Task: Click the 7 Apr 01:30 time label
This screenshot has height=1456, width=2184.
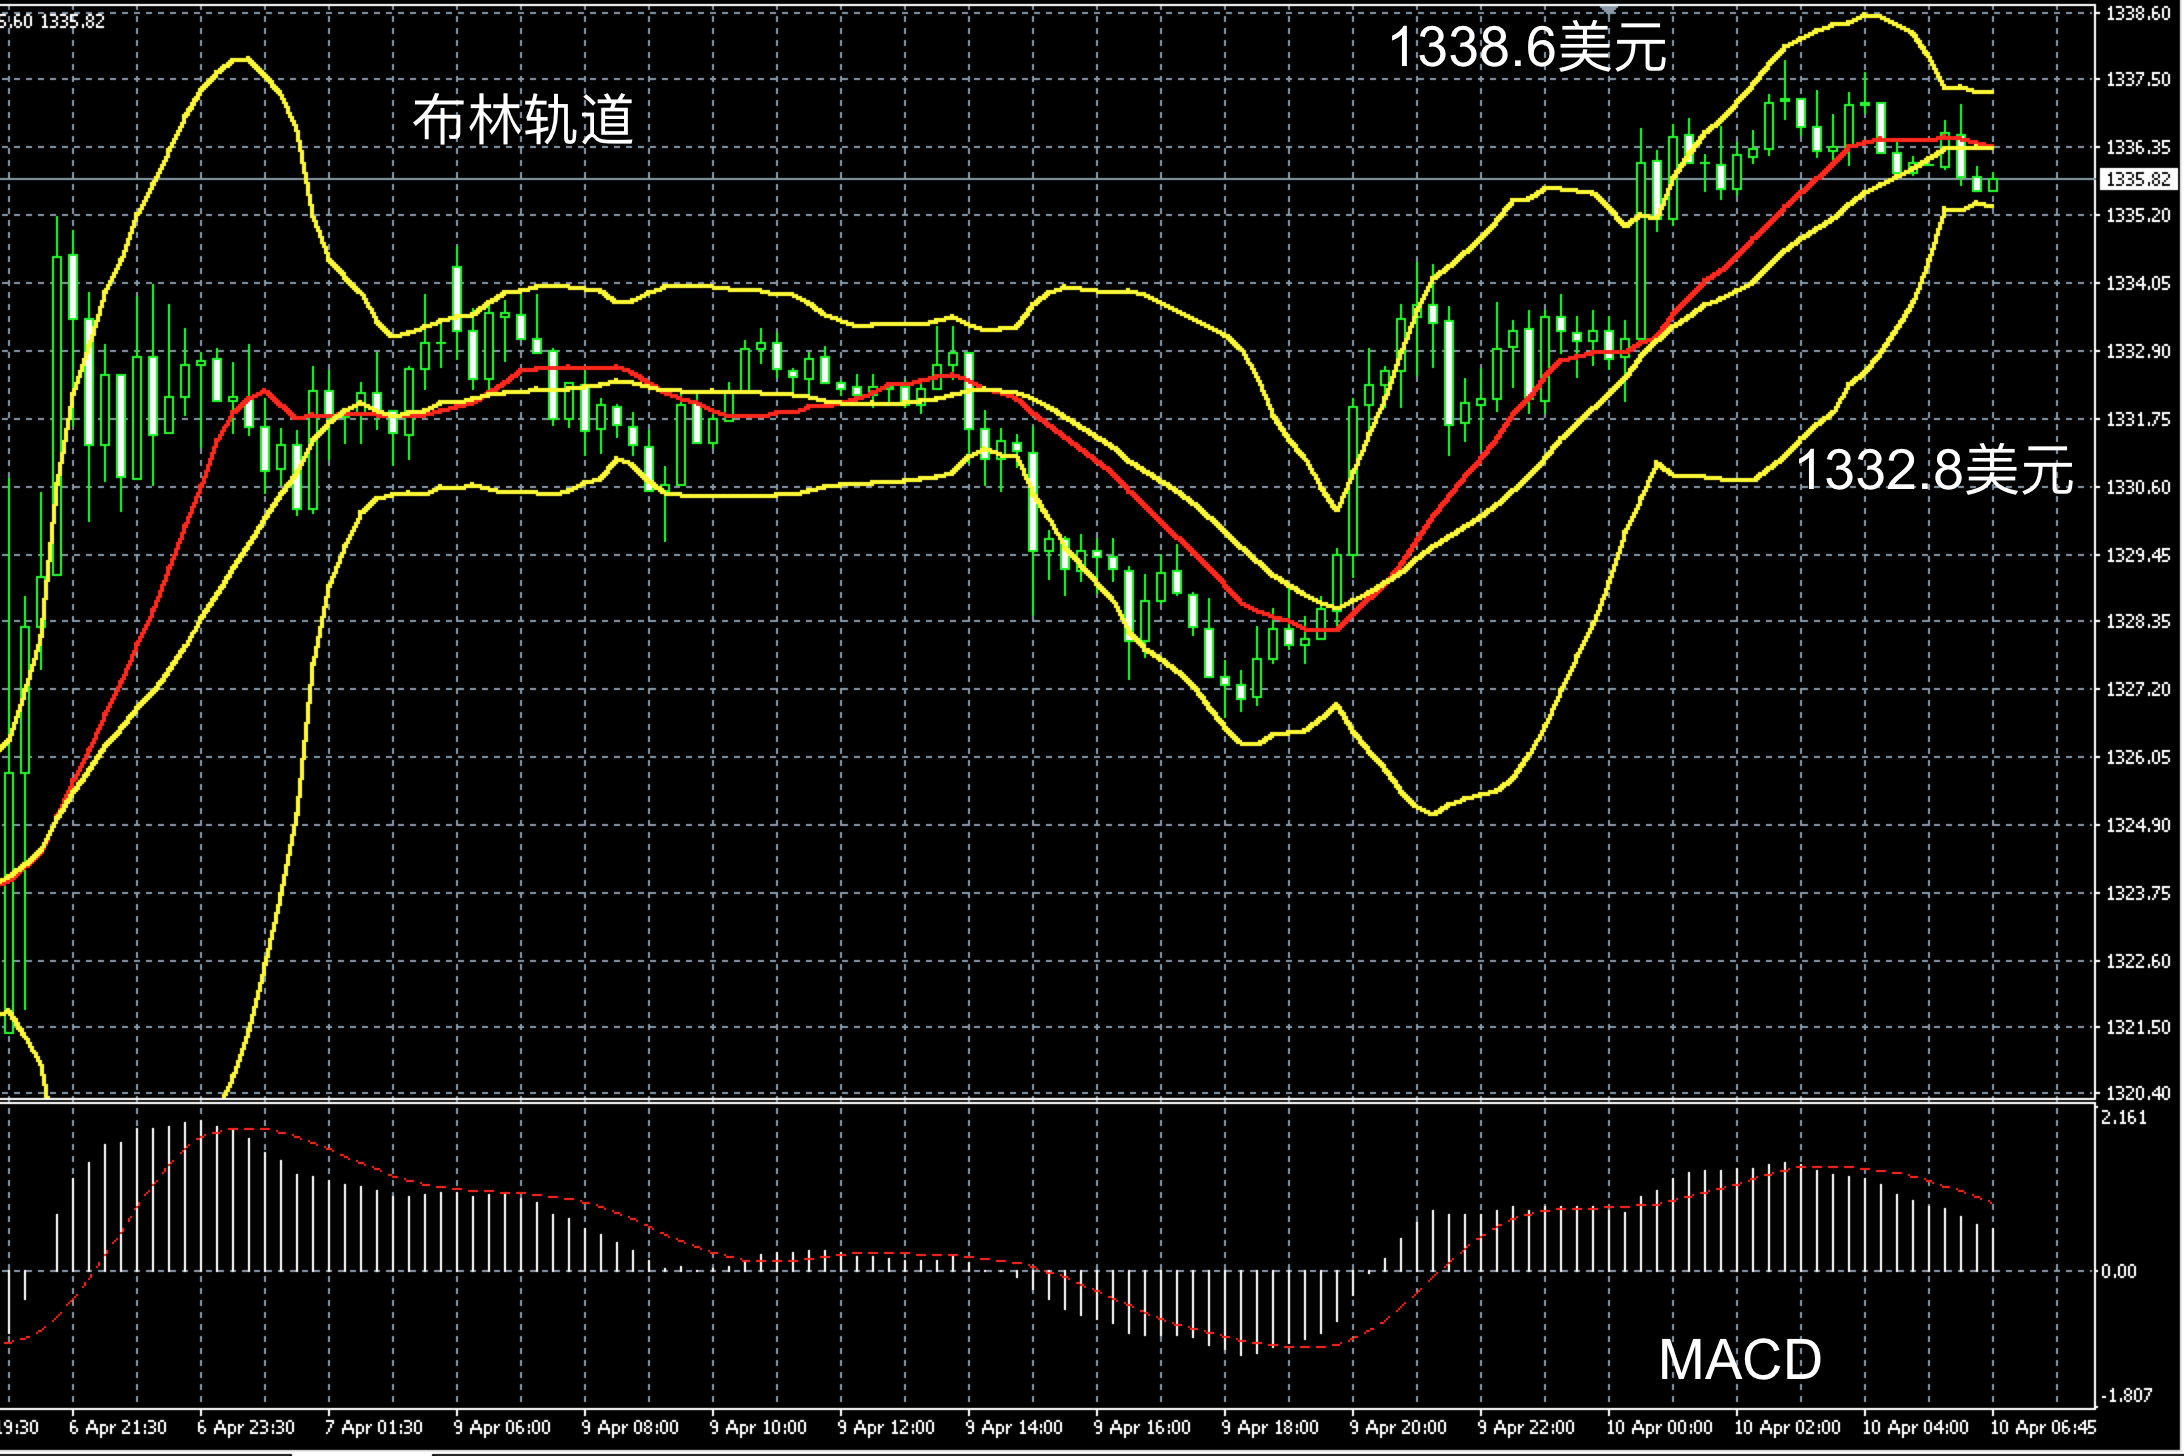Action: click(373, 1428)
